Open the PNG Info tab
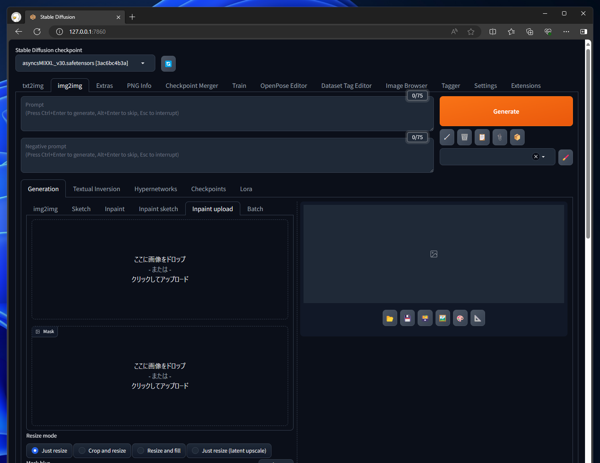600x463 pixels. pos(139,86)
